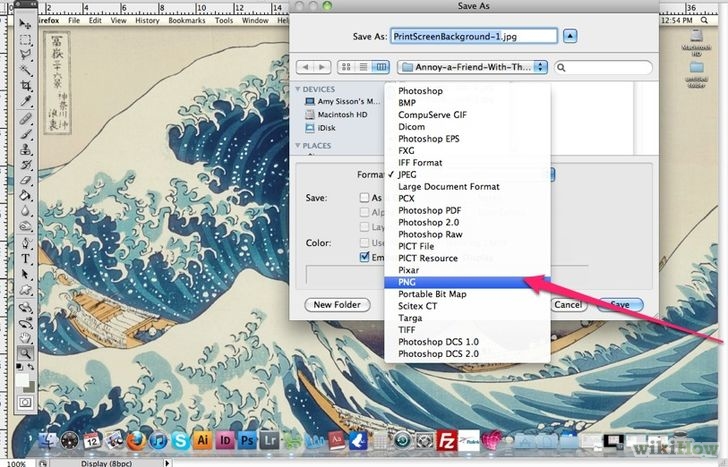Pick the Path Selection arrow tool
This screenshot has height=467, width=728.
pyautogui.click(x=25, y=274)
